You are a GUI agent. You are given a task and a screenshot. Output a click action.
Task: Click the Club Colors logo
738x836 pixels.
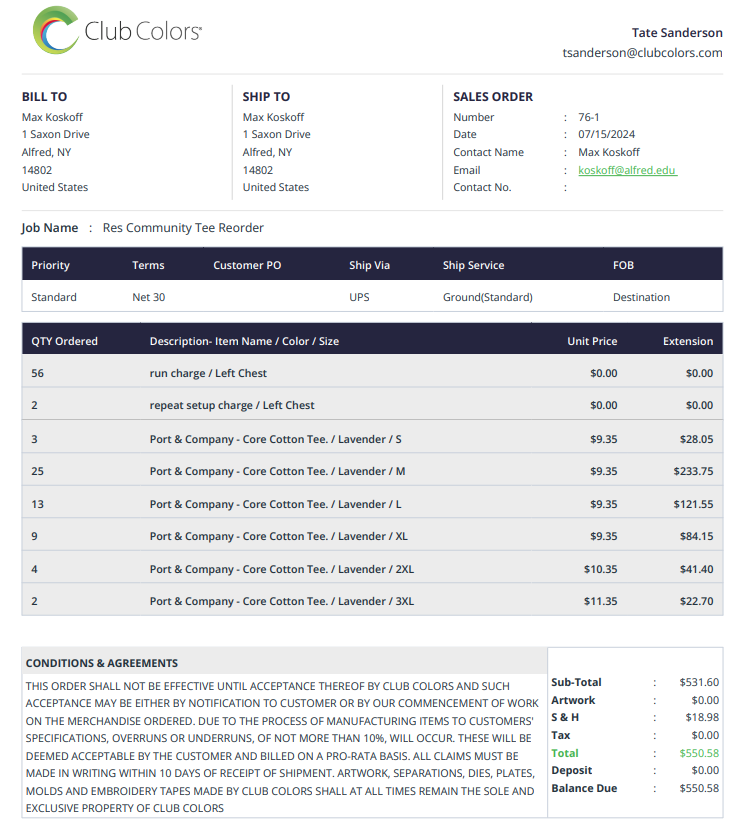(117, 30)
